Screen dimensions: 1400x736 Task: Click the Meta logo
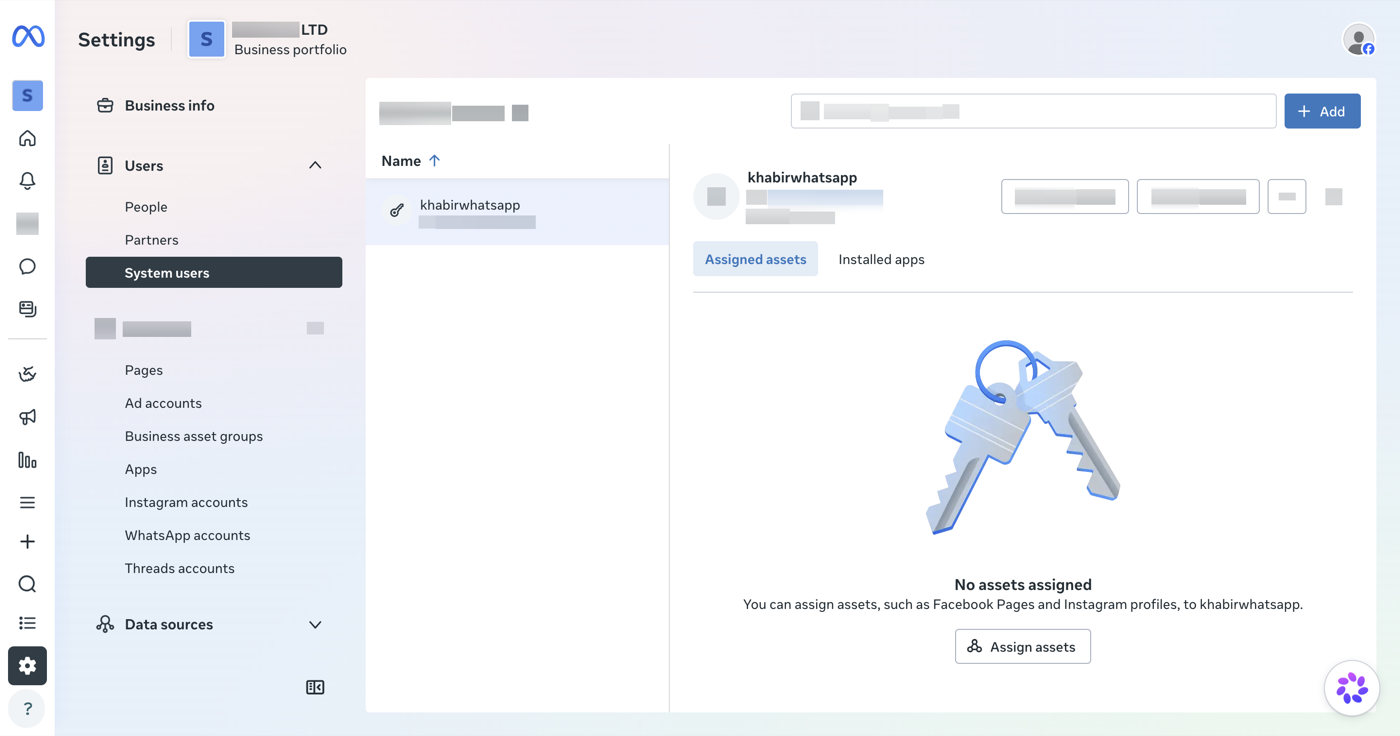click(x=28, y=37)
